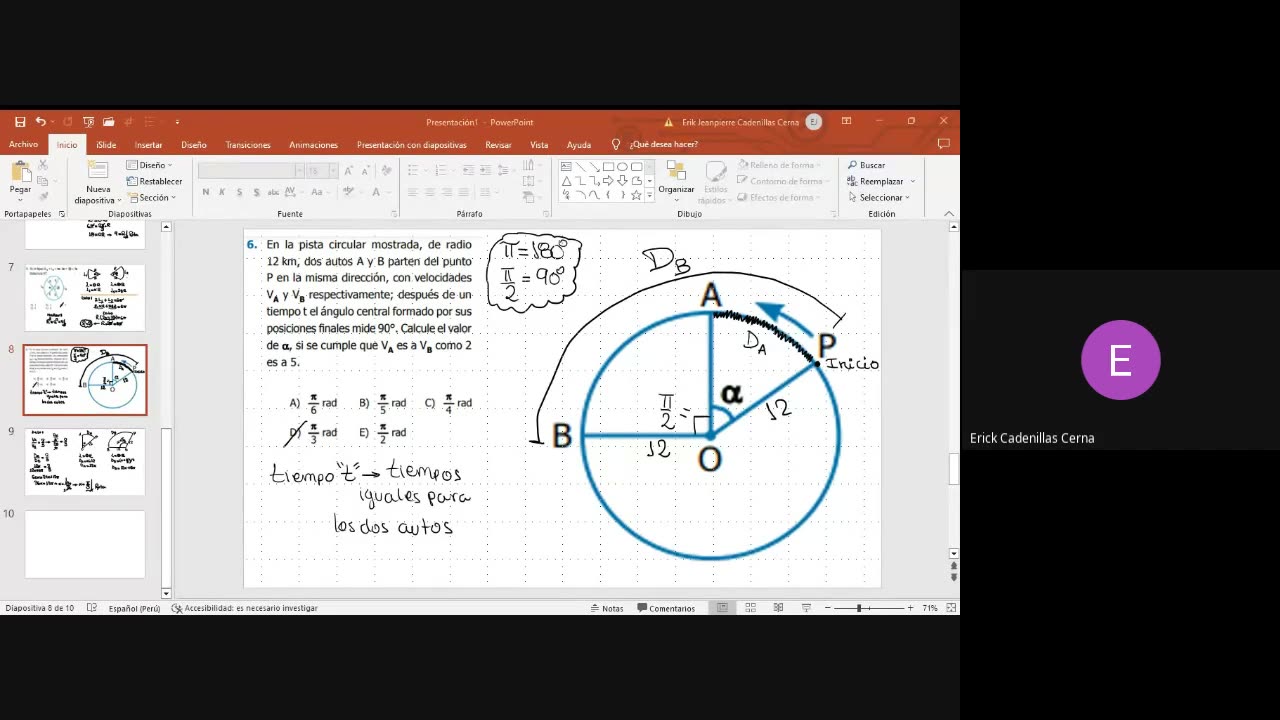Screen dimensions: 1280x720
Task: Toggle italic (K) formatting
Action: (x=222, y=192)
